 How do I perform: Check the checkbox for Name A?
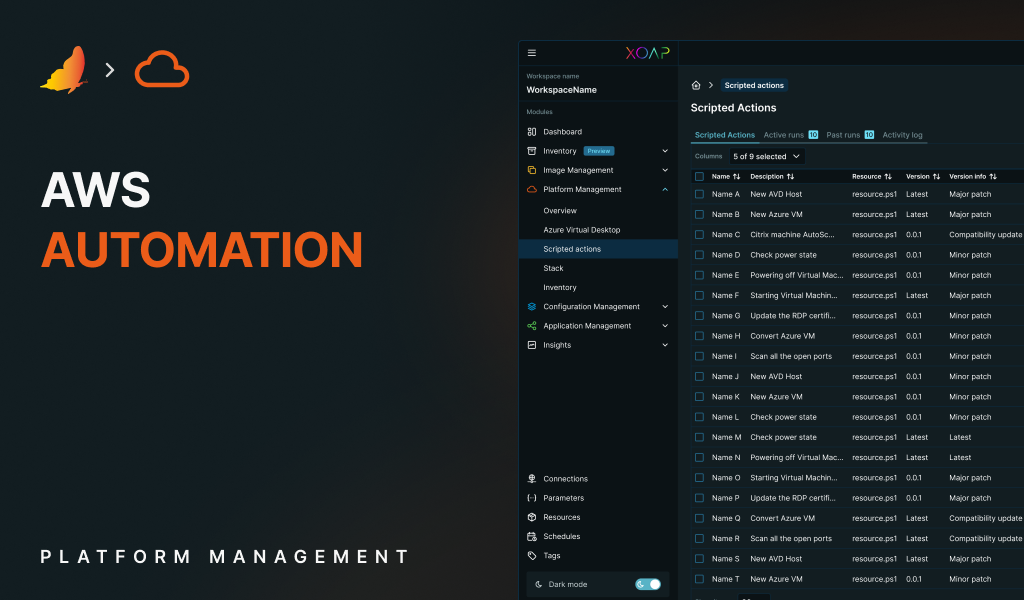697,194
